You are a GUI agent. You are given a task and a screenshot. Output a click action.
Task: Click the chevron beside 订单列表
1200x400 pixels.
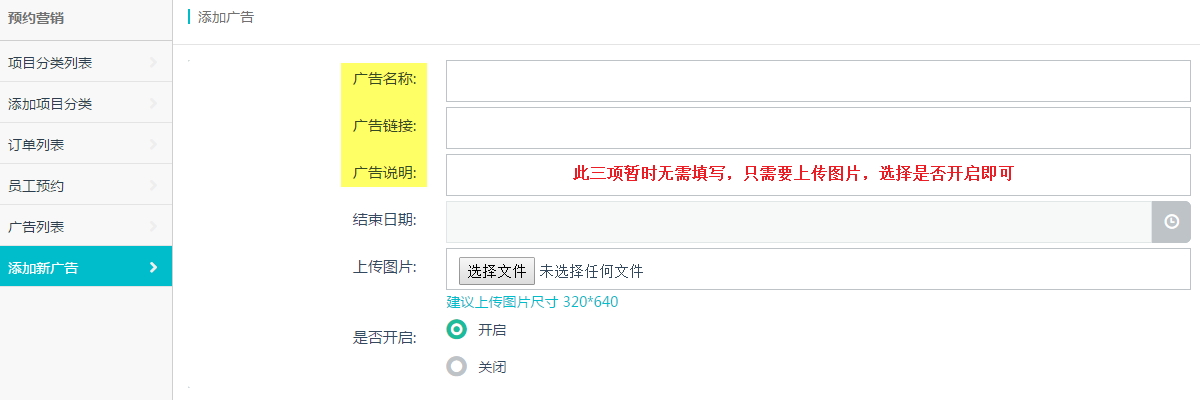153,145
